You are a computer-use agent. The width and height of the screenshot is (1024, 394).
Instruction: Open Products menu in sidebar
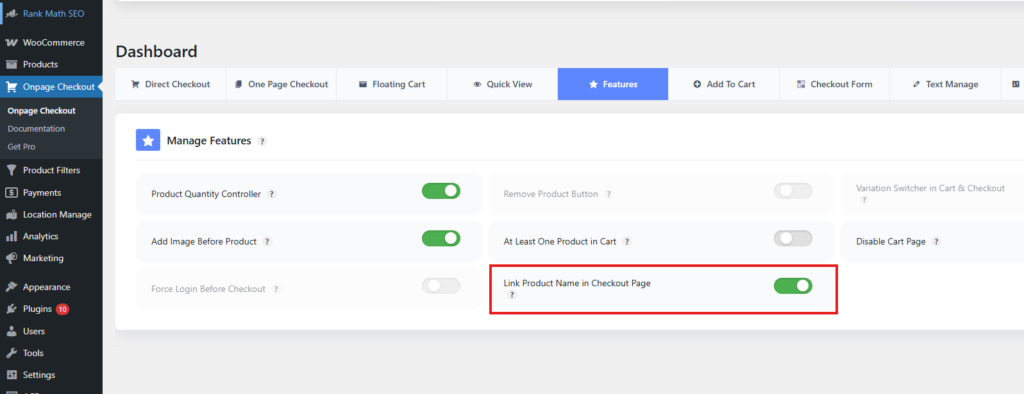point(51,65)
